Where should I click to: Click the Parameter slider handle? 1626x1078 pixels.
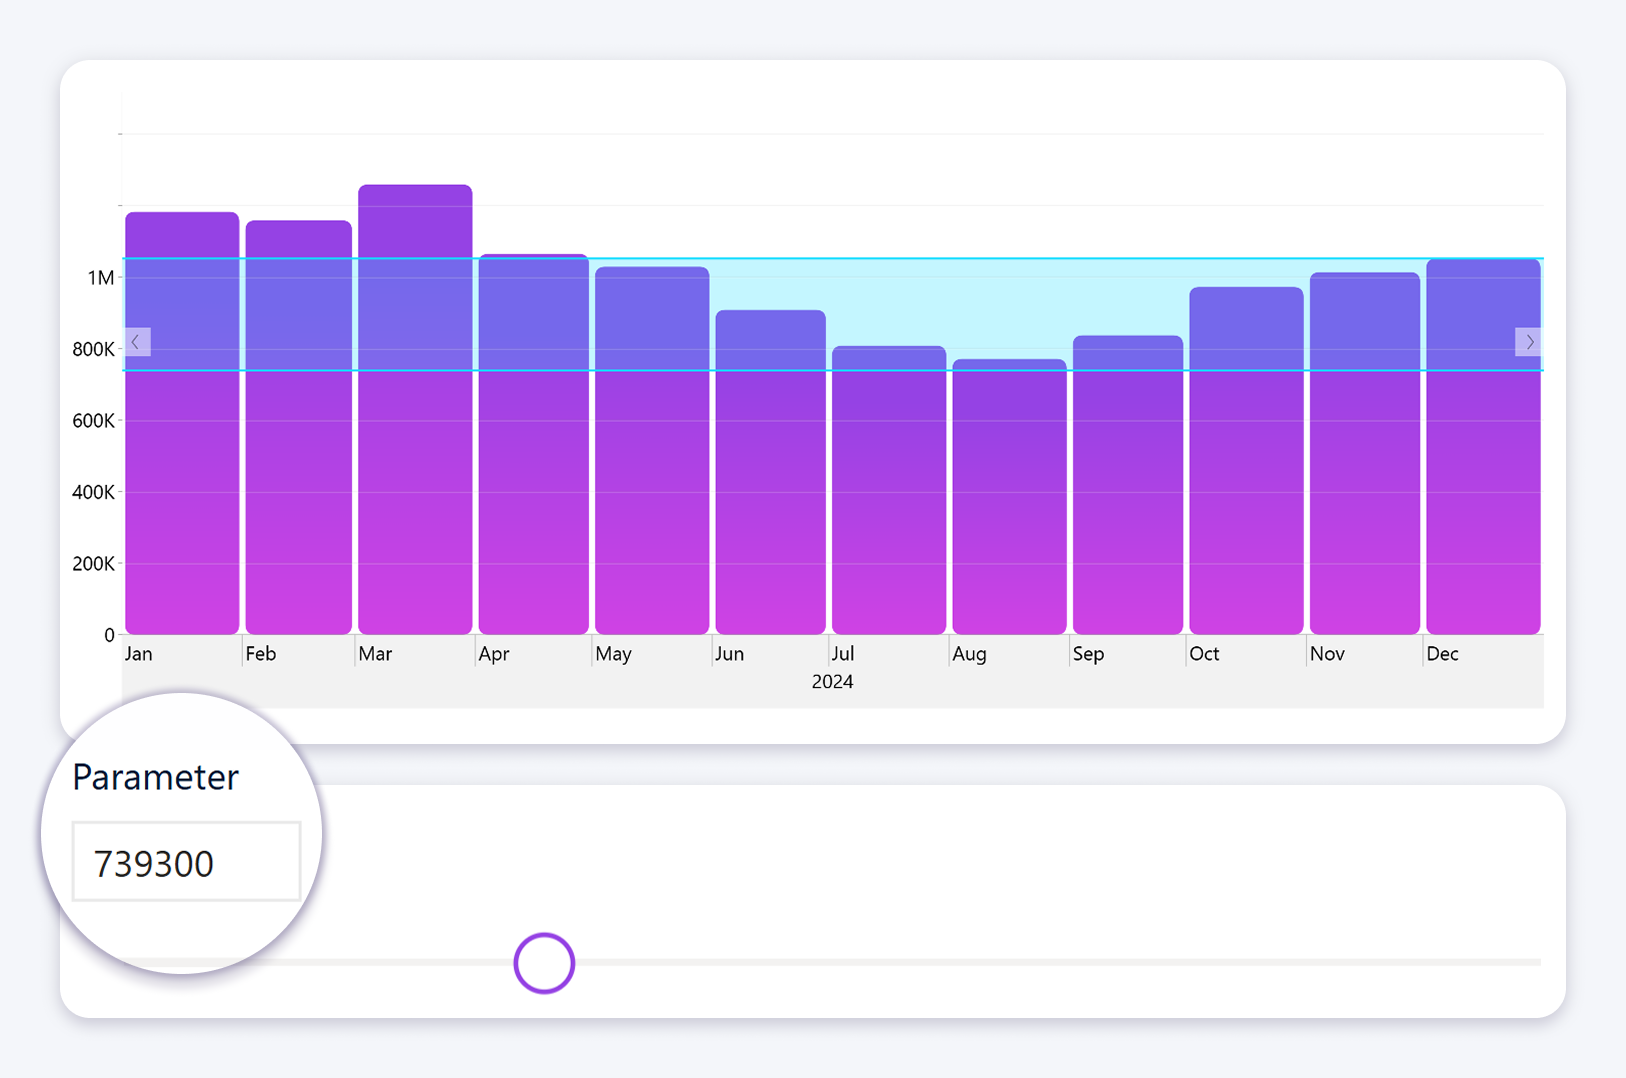click(x=544, y=963)
